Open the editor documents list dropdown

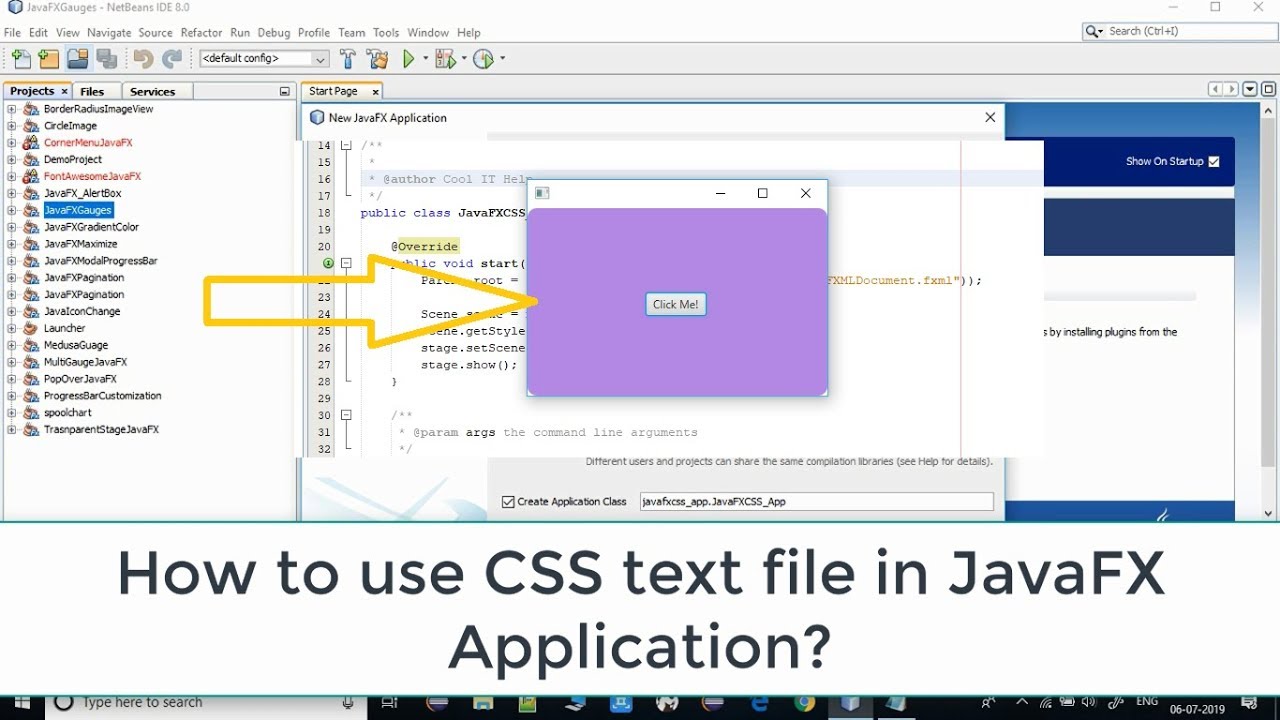(x=1250, y=89)
